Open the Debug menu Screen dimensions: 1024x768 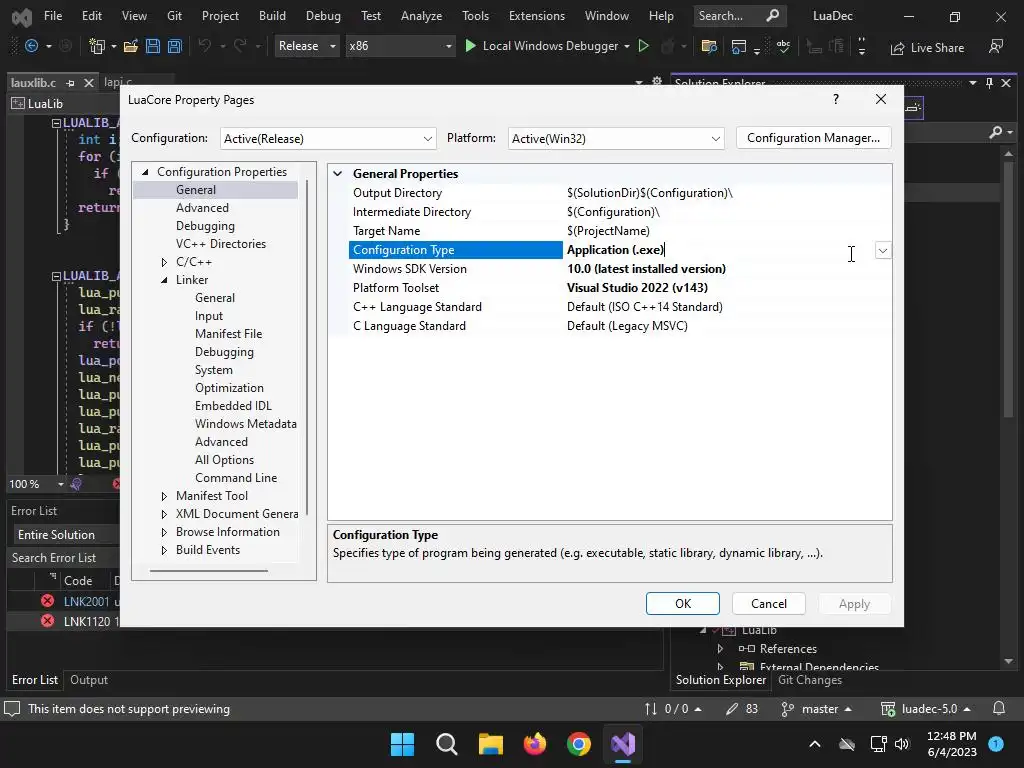pos(323,16)
